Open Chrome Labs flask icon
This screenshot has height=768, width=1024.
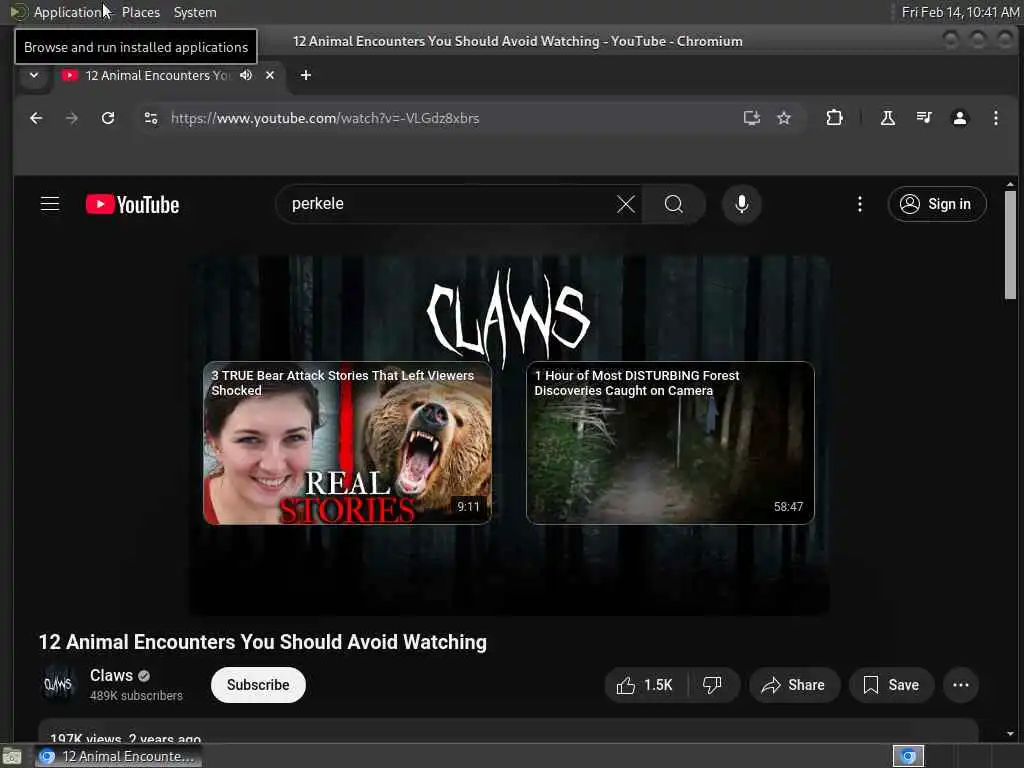(x=888, y=118)
